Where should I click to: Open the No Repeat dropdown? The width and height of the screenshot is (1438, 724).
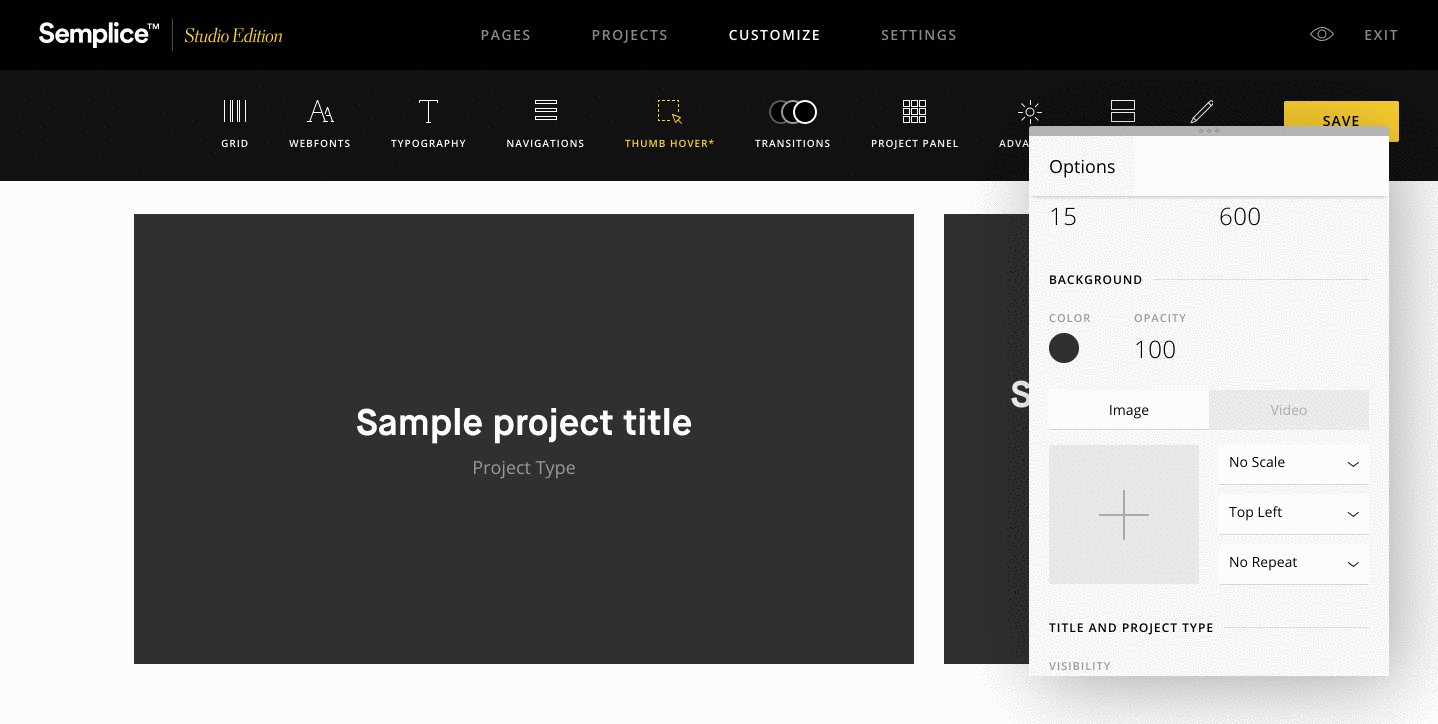pos(1293,563)
